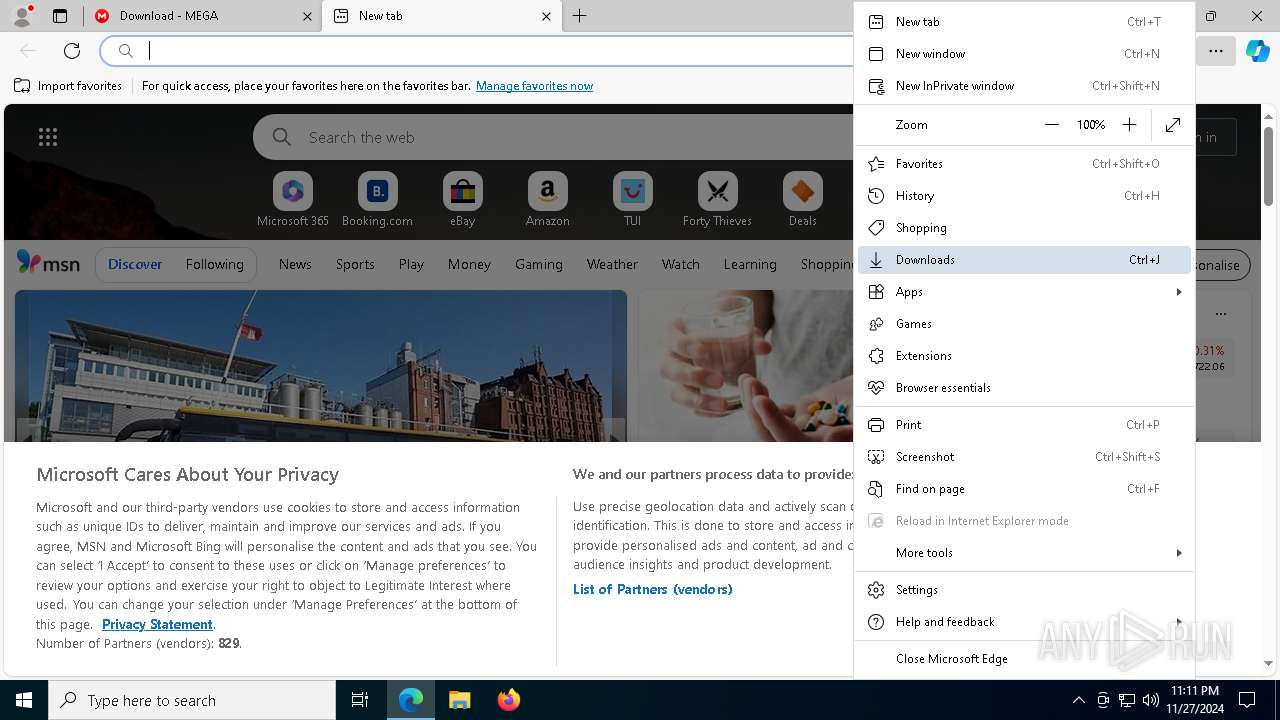Open the News category
Viewport: 1280px width, 720px height.
(295, 264)
